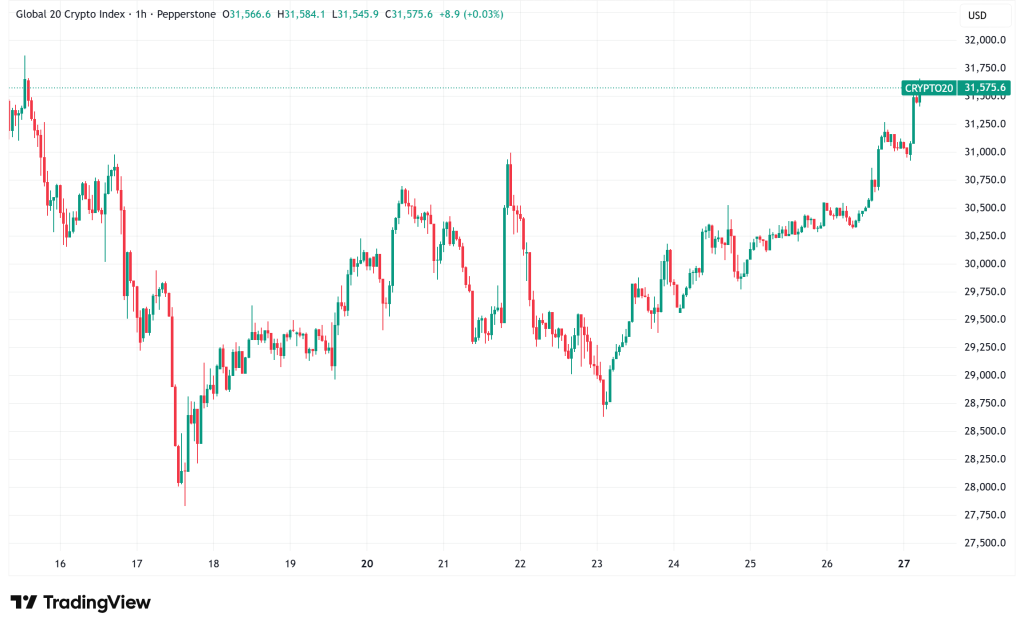Click the Open value O31,566.6 in legend
This screenshot has height=629, width=1024.
tap(249, 15)
